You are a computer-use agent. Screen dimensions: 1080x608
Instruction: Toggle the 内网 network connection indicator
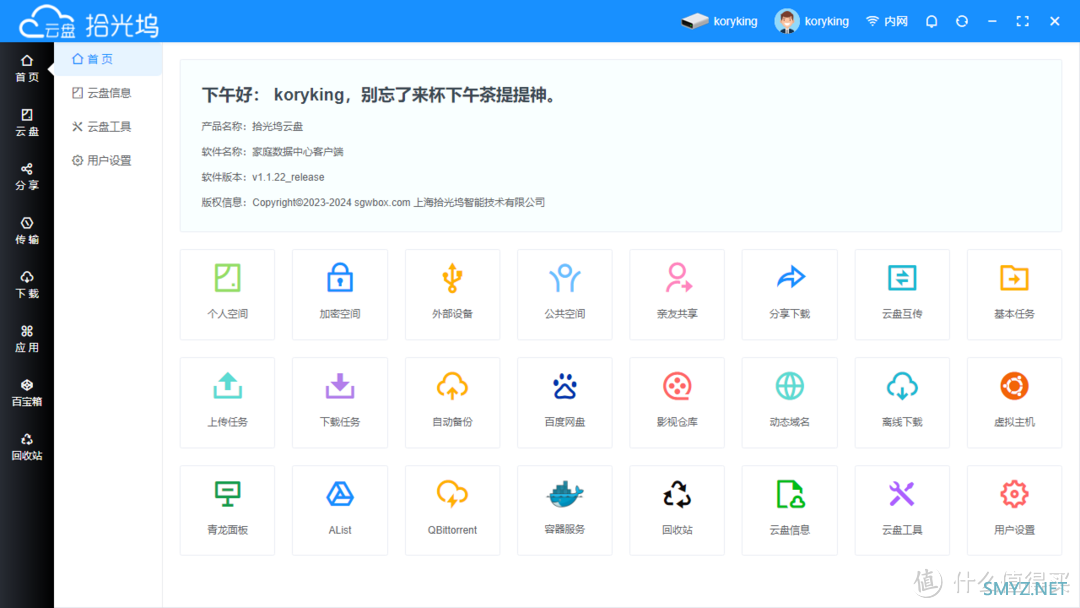[x=887, y=21]
